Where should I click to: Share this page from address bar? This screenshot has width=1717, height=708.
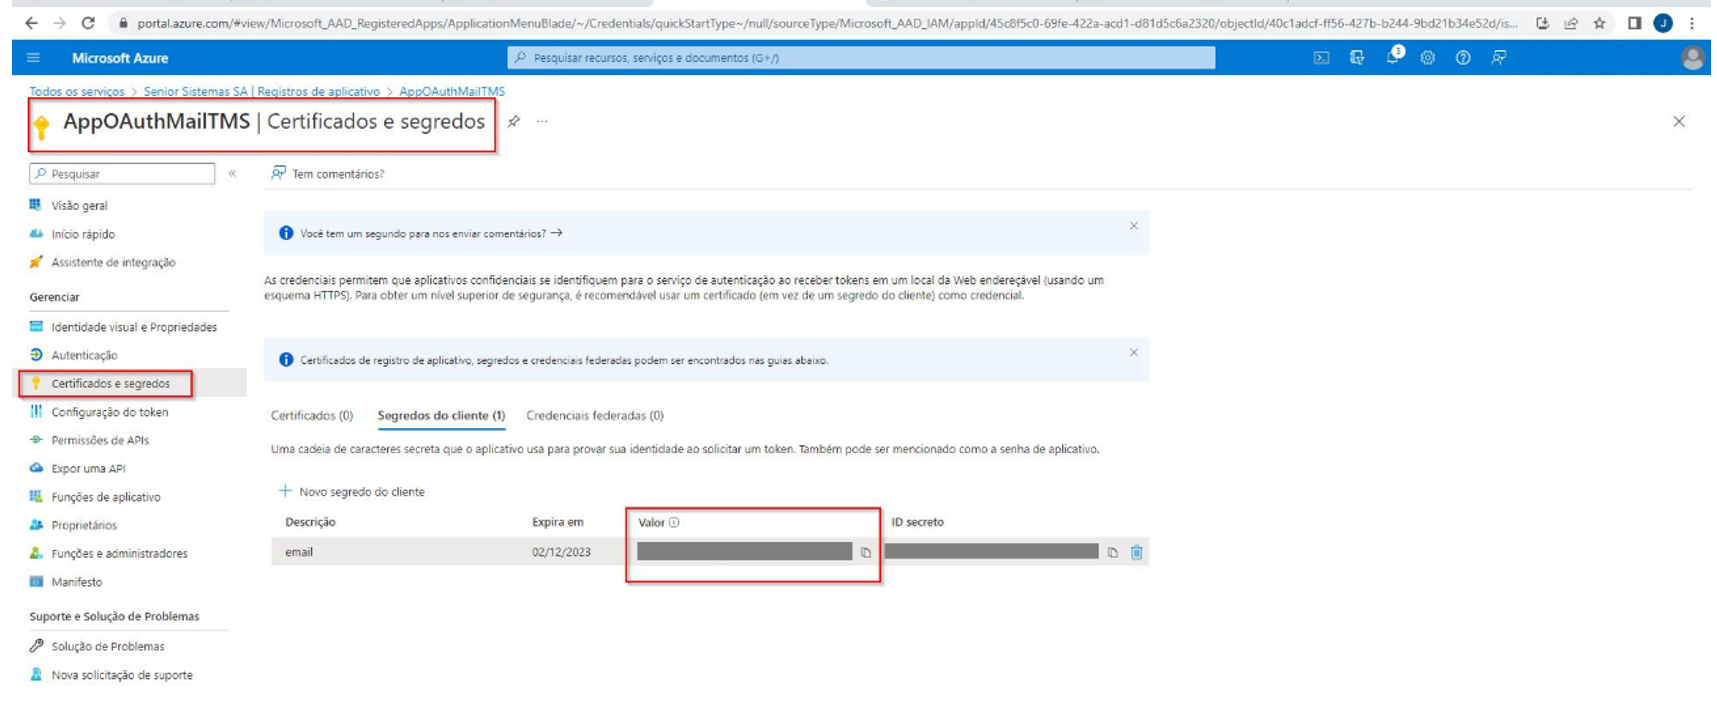(1571, 23)
